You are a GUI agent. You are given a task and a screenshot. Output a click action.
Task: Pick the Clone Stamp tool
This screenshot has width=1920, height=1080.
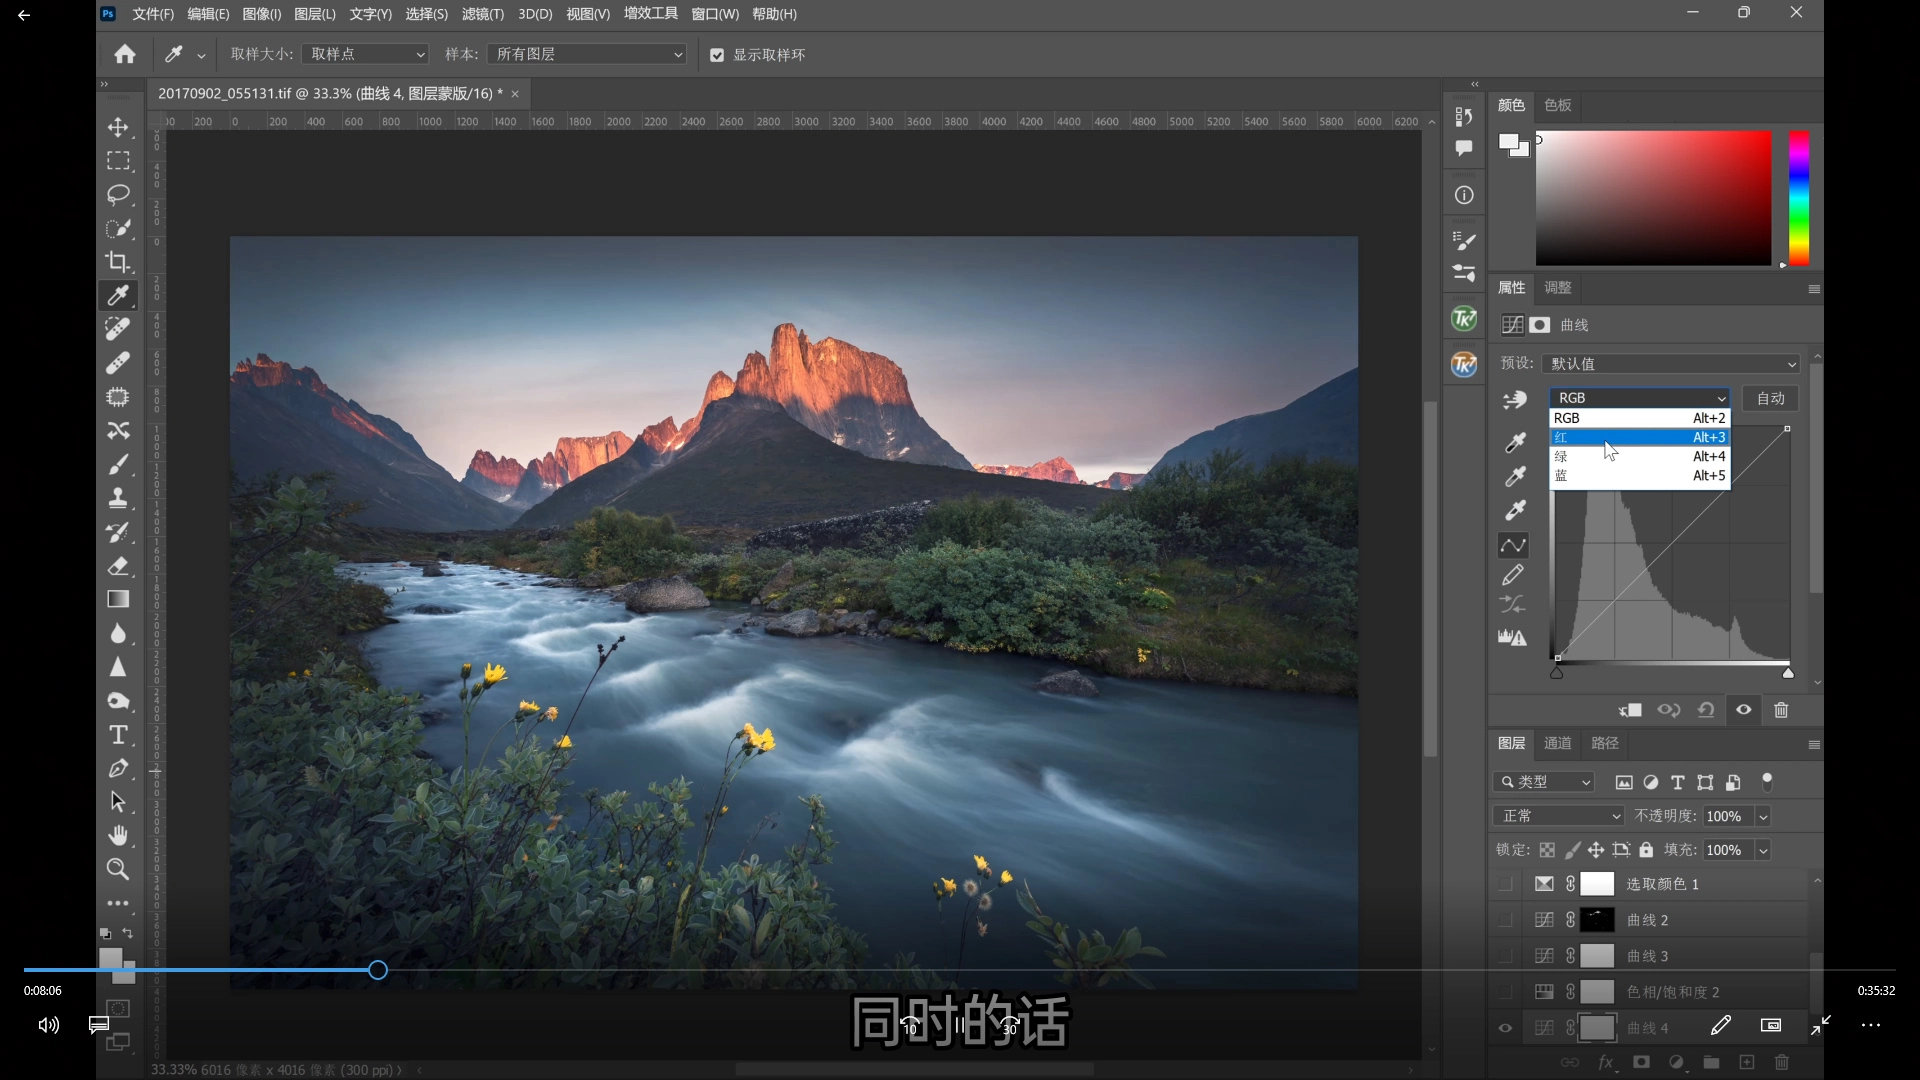click(x=118, y=498)
